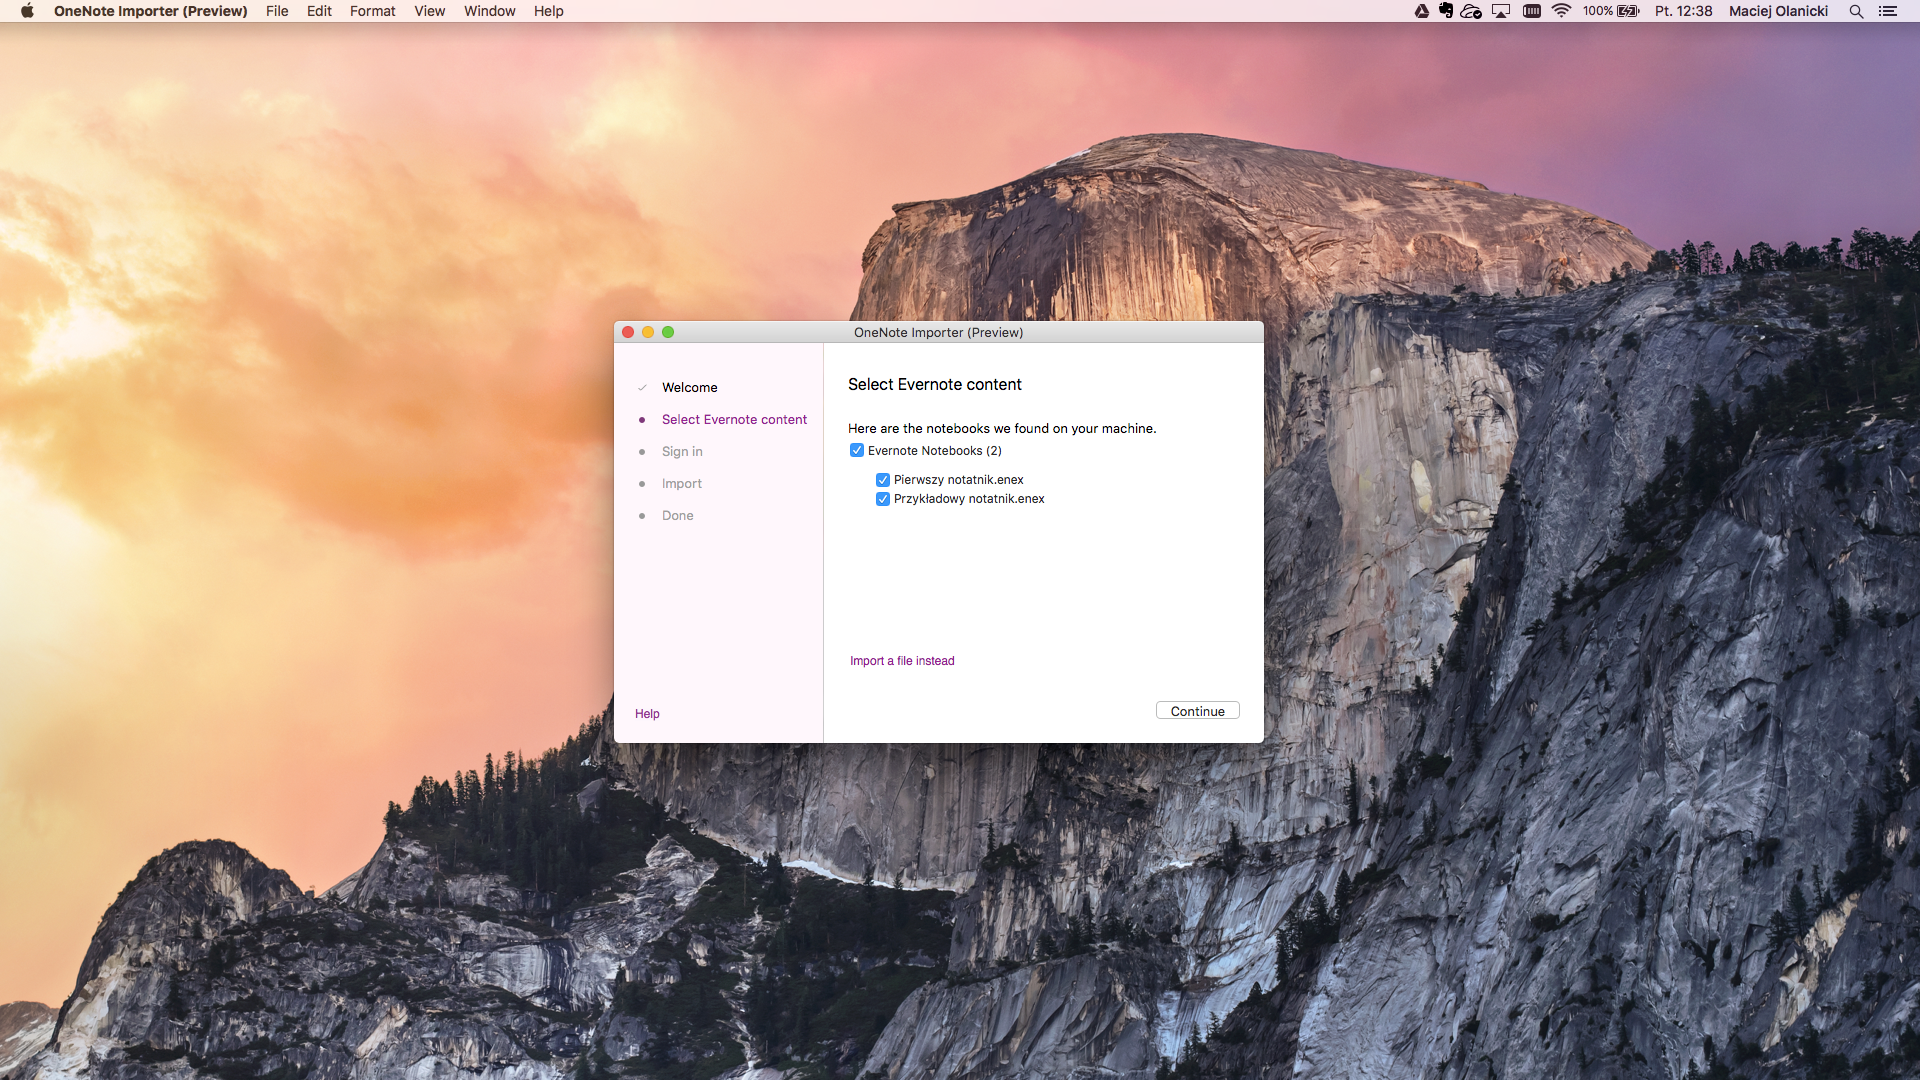This screenshot has height=1080, width=1920.
Task: Uncheck the Evernote Notebooks (2) checkbox
Action: coord(857,451)
